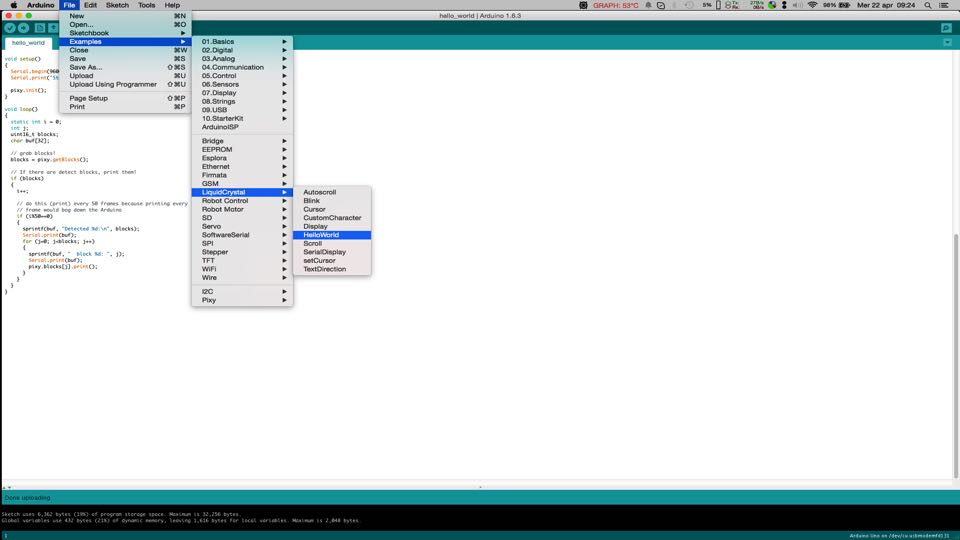Expand the Stepper examples submenu
The width and height of the screenshot is (960, 540).
pyautogui.click(x=242, y=252)
